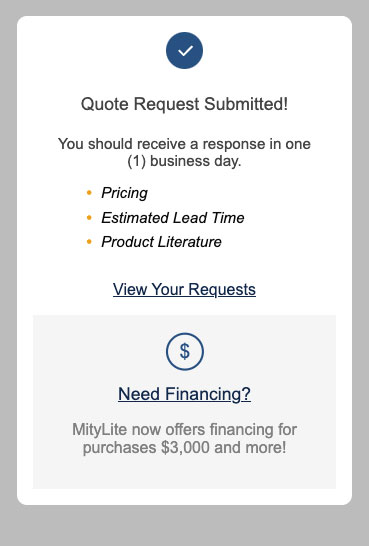Select the Product Literature list item
369x546 pixels.
[x=161, y=242]
